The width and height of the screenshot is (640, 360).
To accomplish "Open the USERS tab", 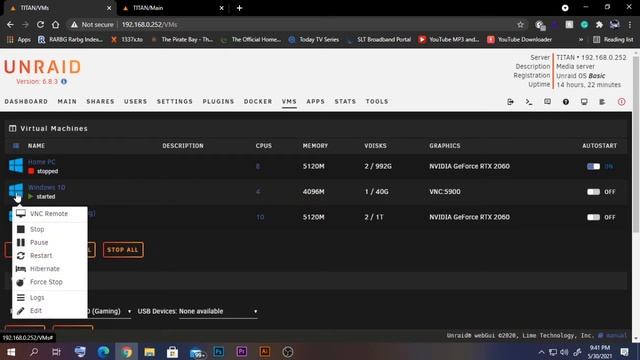I will point(136,101).
